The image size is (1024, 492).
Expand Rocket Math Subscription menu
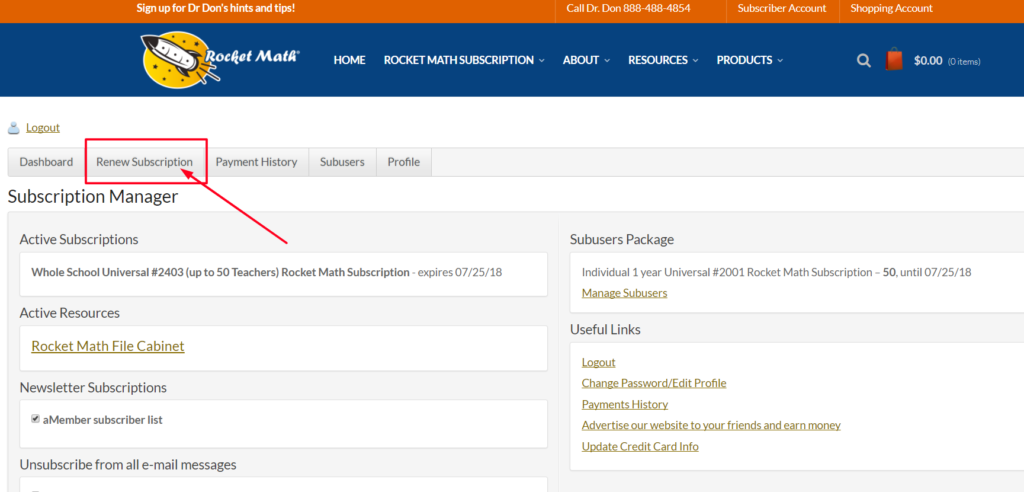(464, 60)
